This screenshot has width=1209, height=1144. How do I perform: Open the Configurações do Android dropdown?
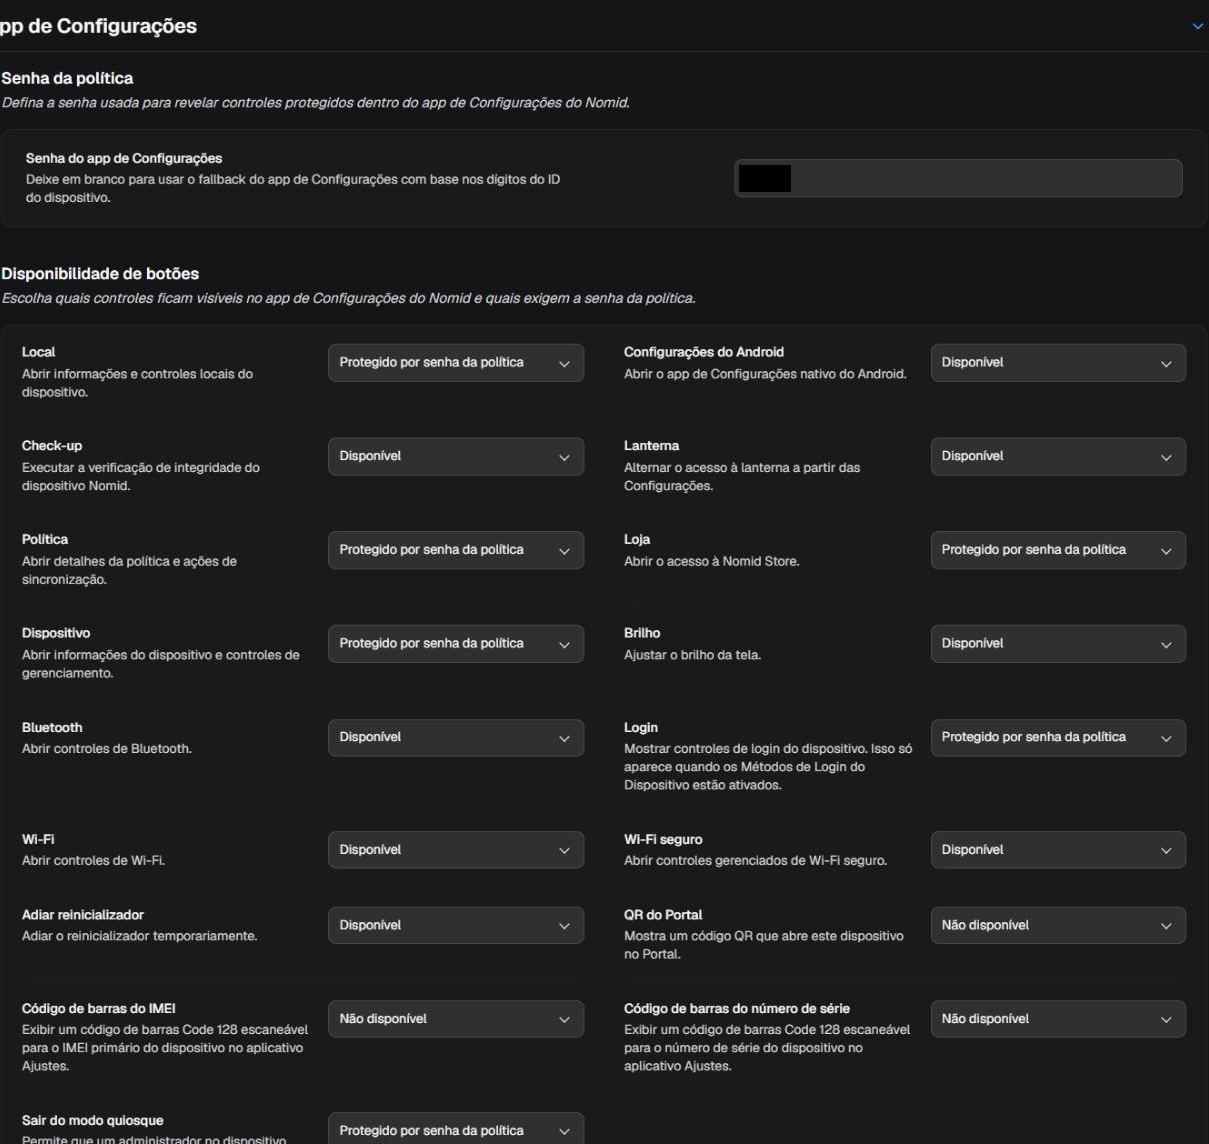pyautogui.click(x=1058, y=363)
